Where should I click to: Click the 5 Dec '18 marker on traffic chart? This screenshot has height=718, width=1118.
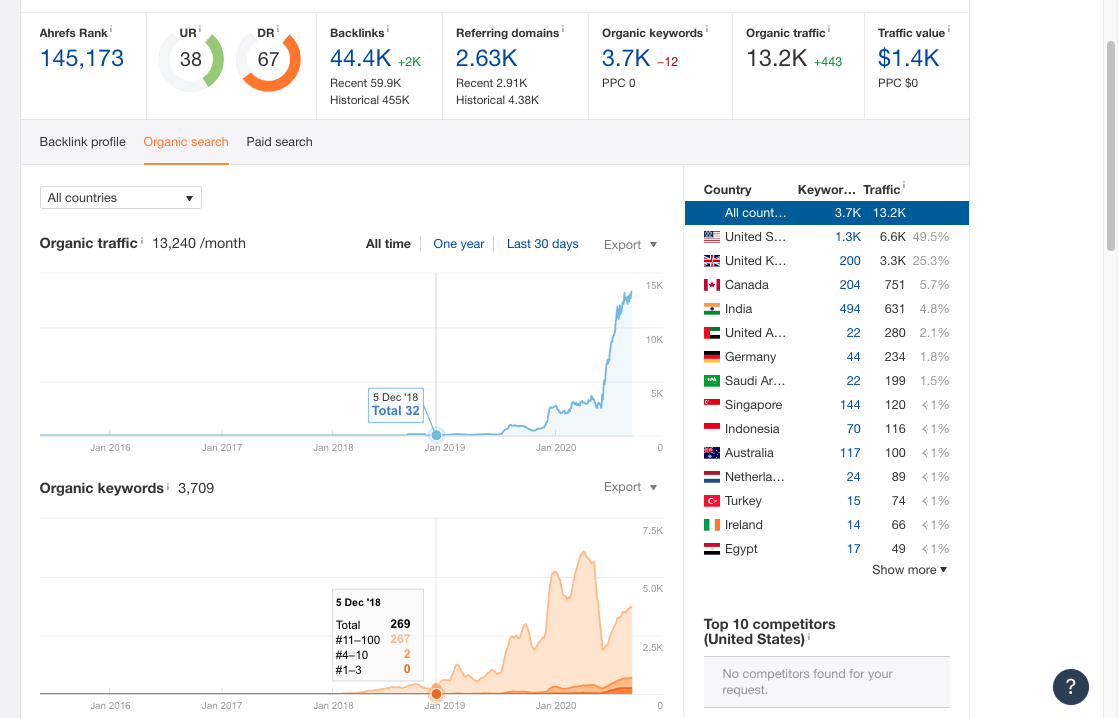click(x=437, y=435)
